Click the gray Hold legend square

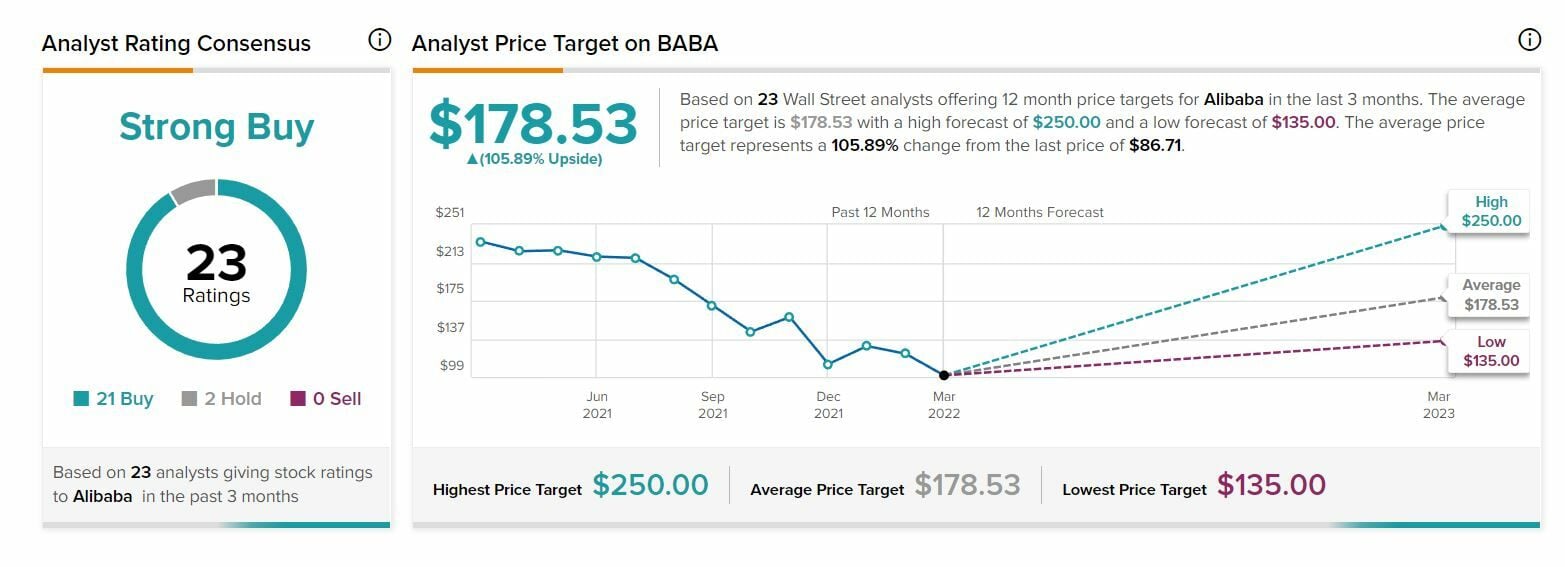click(x=189, y=399)
